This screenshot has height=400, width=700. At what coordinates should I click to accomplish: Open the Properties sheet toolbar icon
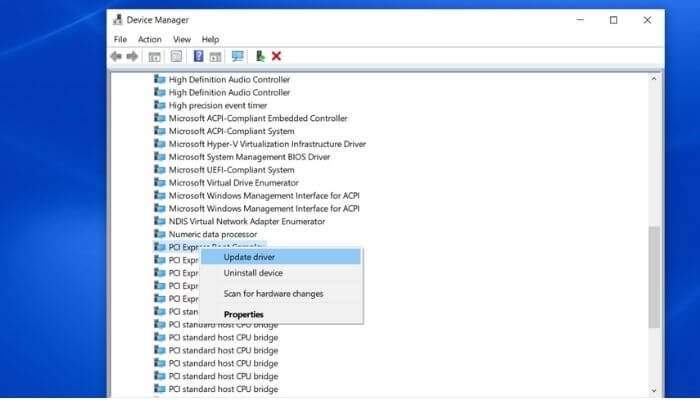(x=176, y=56)
